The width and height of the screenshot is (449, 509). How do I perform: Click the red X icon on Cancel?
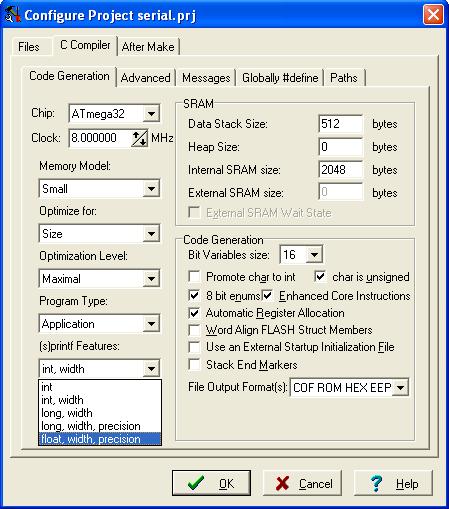click(283, 483)
